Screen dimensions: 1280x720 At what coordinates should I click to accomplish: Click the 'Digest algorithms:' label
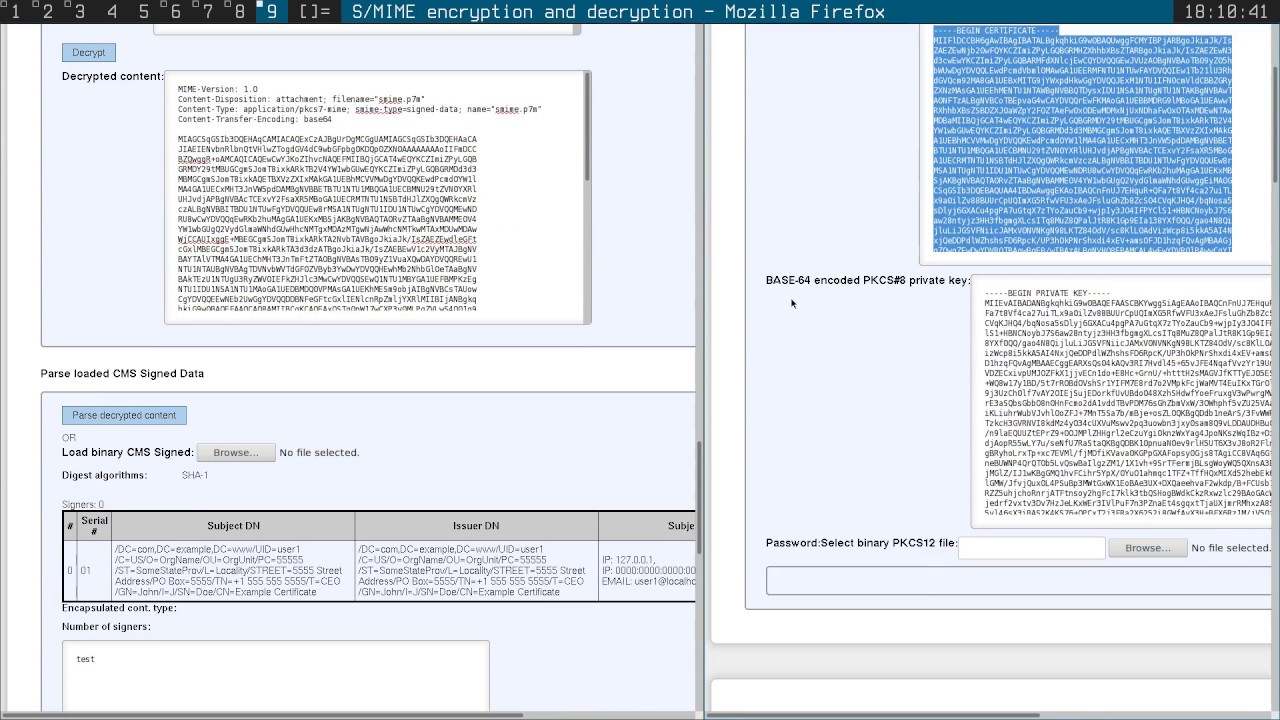104,475
